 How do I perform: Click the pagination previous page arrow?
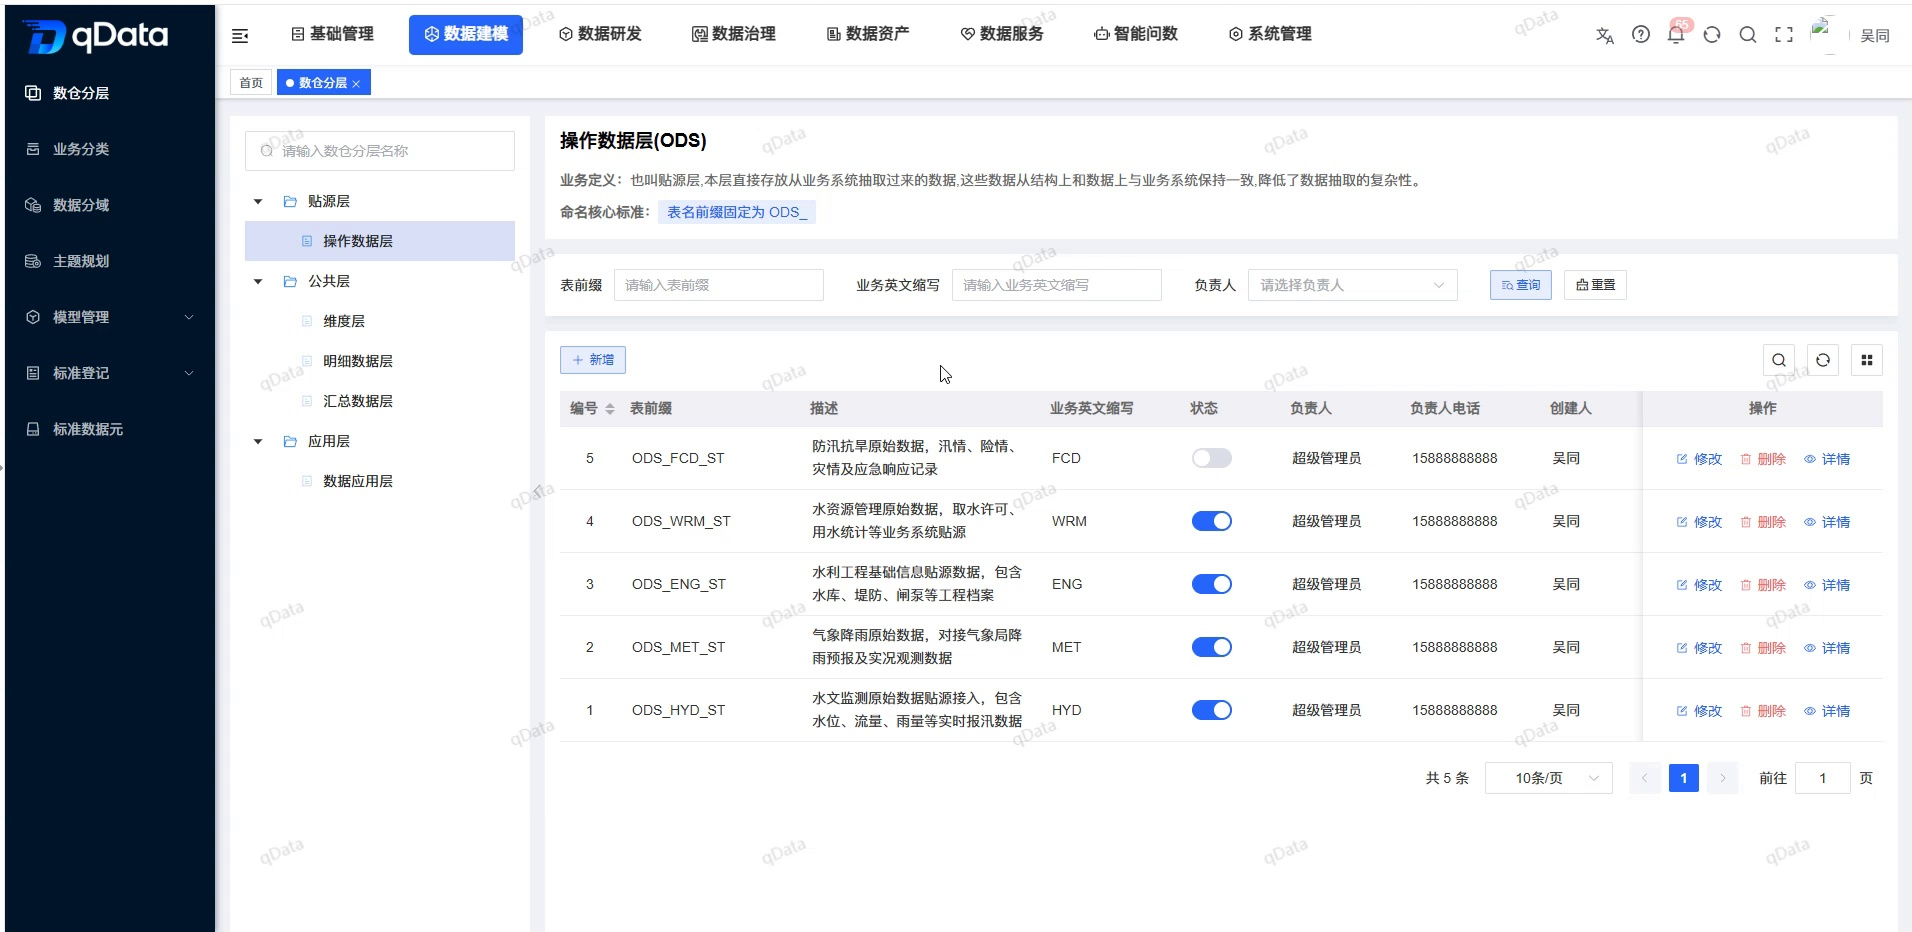[x=1644, y=778]
